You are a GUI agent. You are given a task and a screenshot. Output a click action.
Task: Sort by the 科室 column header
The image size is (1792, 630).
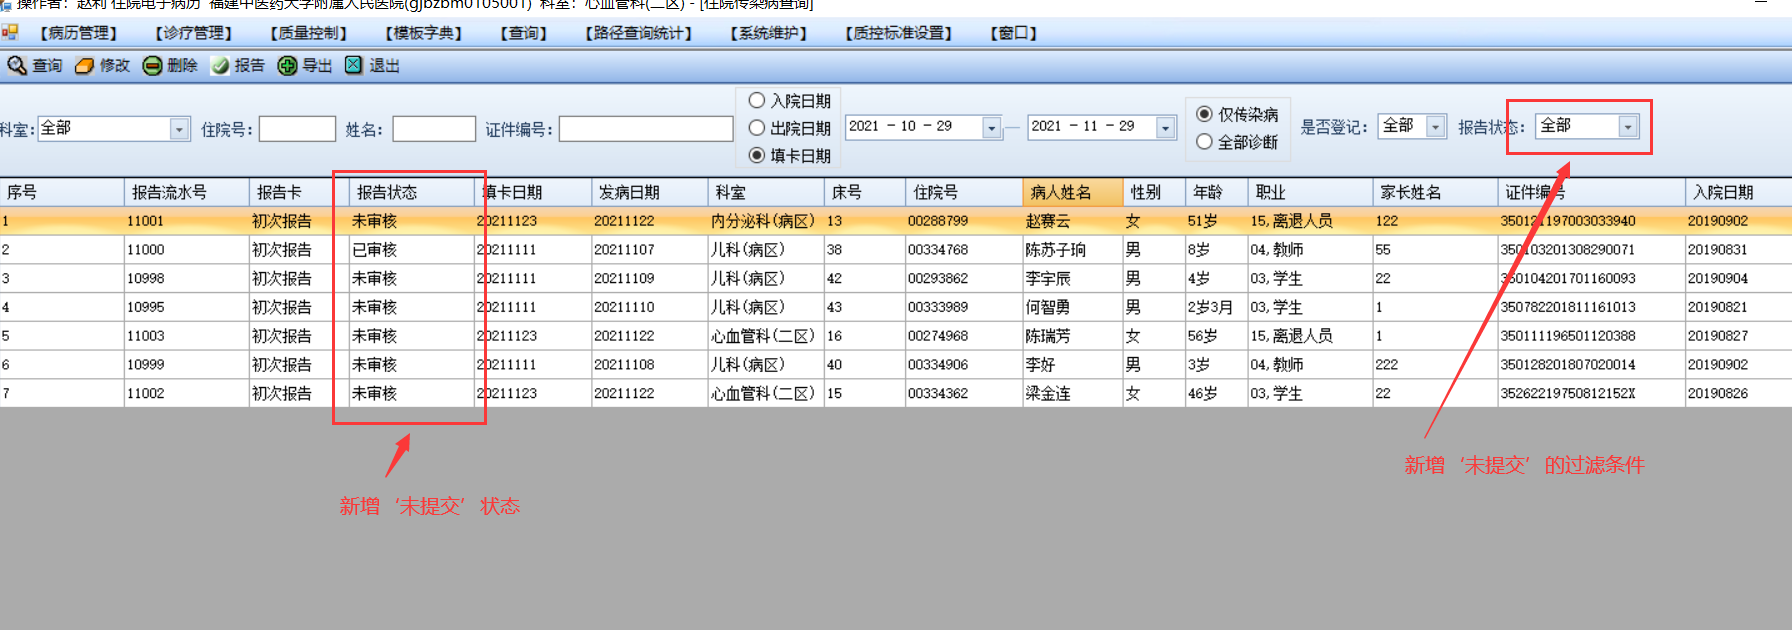pos(766,192)
